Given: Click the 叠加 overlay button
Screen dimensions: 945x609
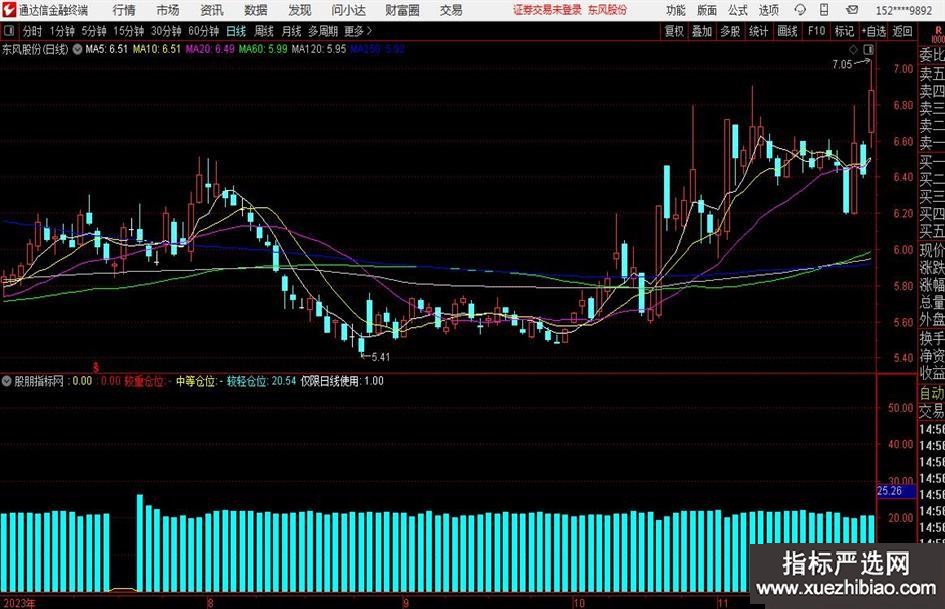Looking at the screenshot, I should [702, 31].
